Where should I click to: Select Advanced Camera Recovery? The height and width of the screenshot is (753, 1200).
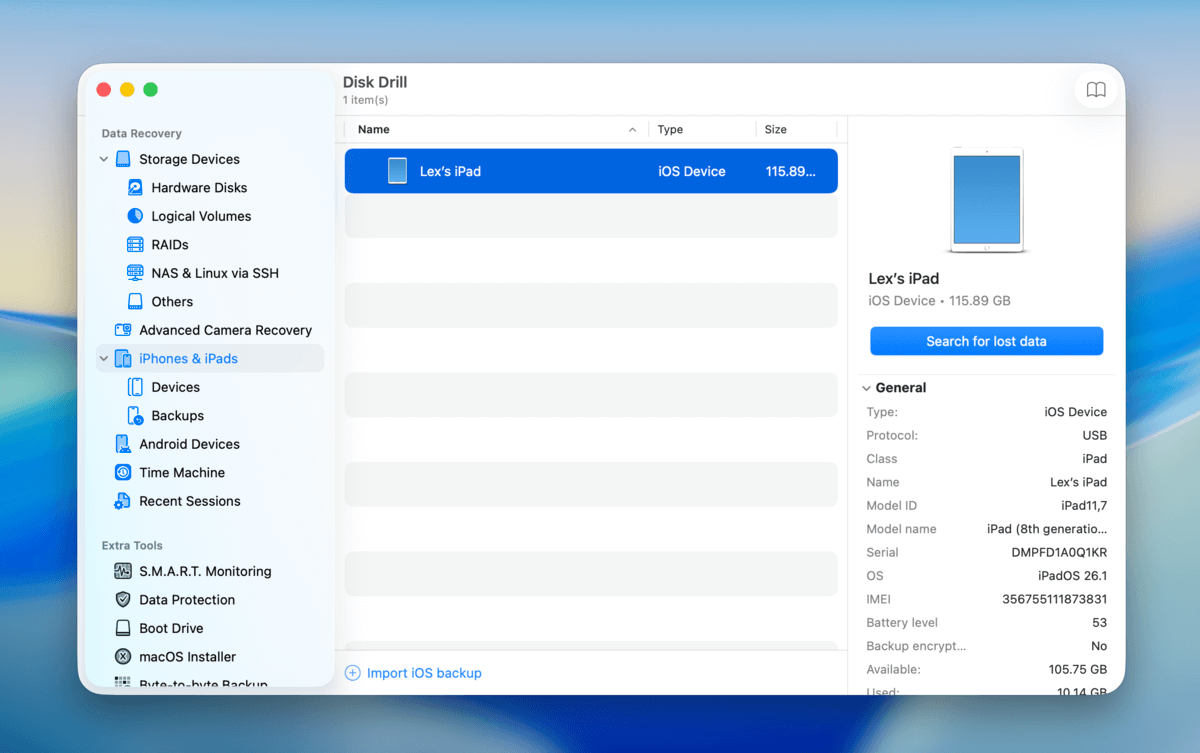(x=121, y=329)
